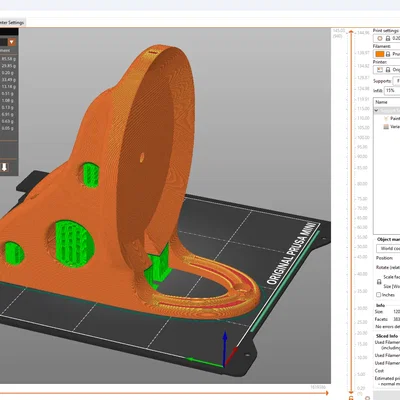The width and height of the screenshot is (400, 400).
Task: Open the orange legend view-type dropdown
Action: point(12,42)
